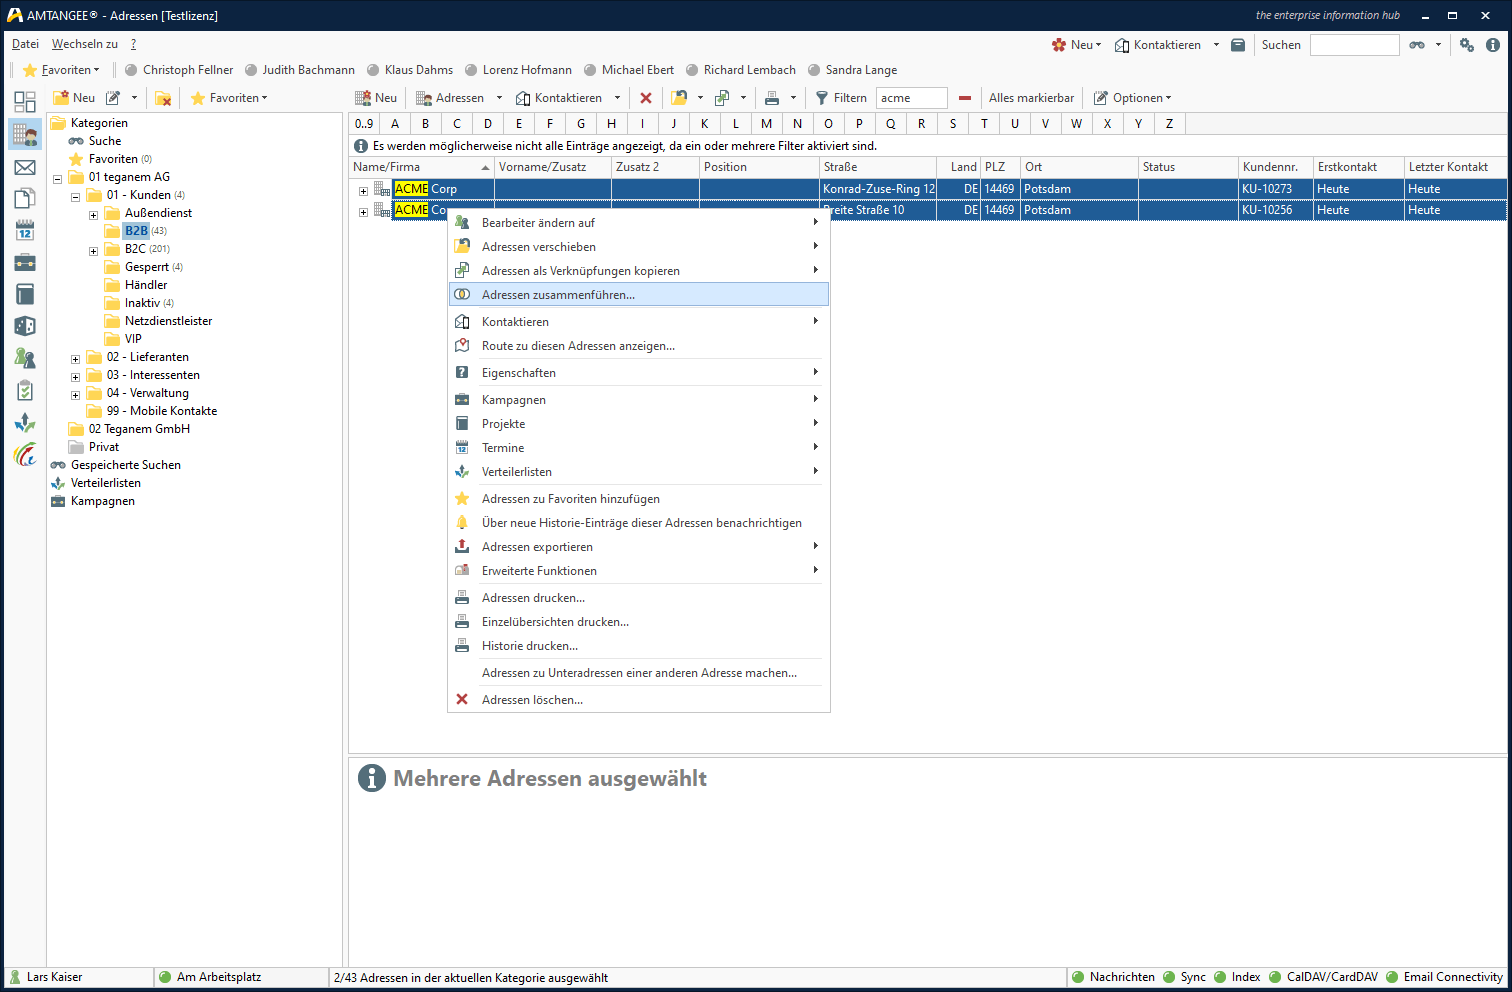Click the Alles markierbar button

[x=1031, y=98]
